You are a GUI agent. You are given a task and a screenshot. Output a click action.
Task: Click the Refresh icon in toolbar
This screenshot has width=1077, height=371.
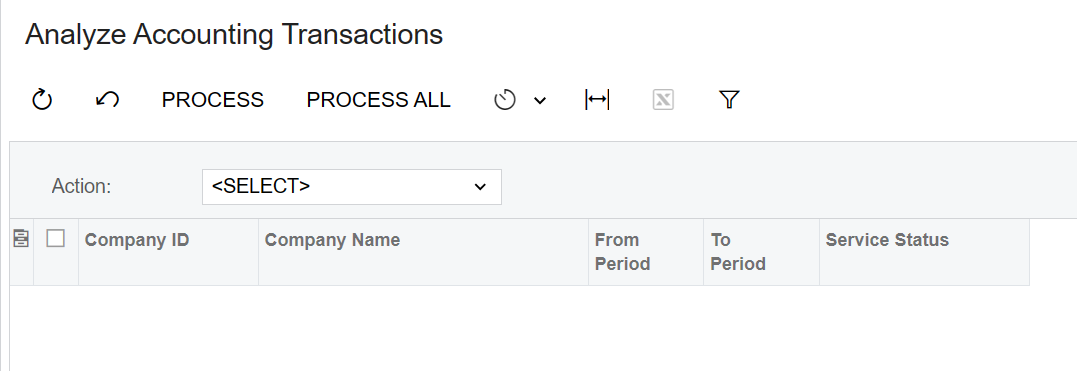[x=42, y=100]
